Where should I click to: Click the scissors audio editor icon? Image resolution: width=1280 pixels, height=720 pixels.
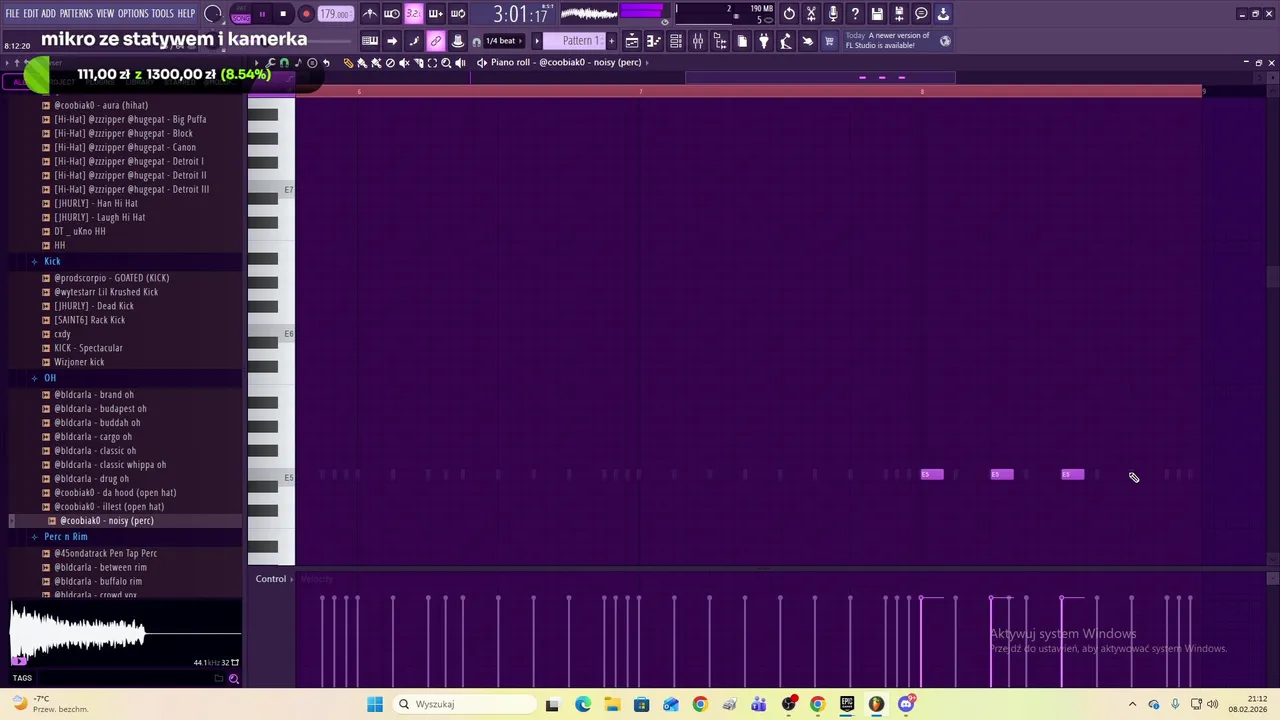click(x=811, y=14)
